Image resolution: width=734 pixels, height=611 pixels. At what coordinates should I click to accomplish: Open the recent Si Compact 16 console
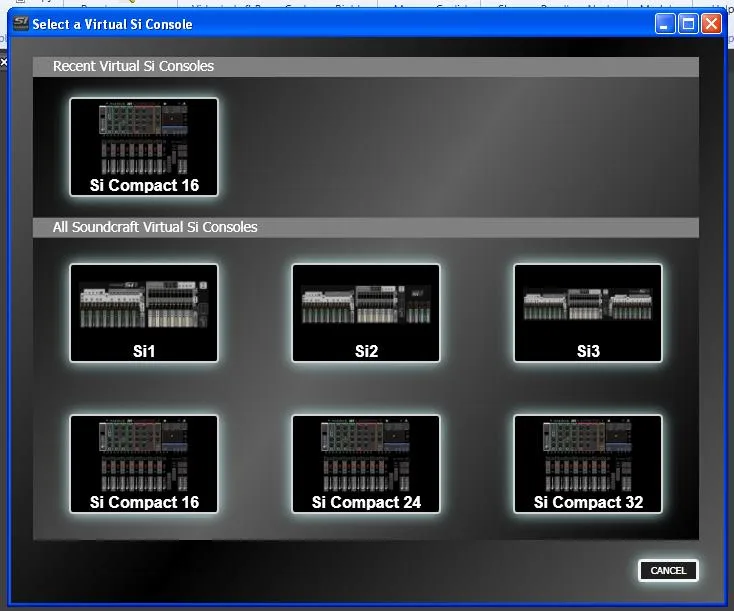(x=144, y=147)
